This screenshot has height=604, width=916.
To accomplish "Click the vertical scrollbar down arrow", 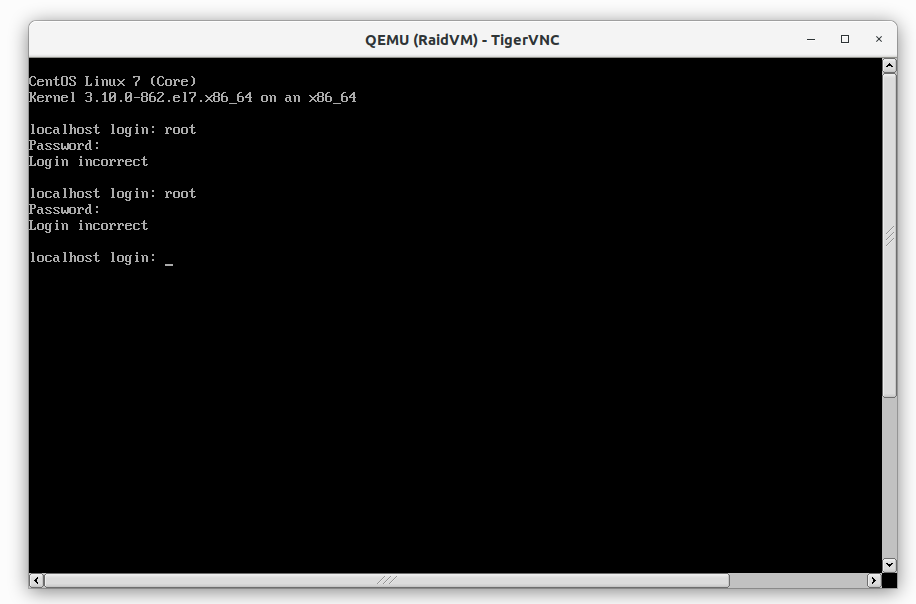I will coord(889,564).
